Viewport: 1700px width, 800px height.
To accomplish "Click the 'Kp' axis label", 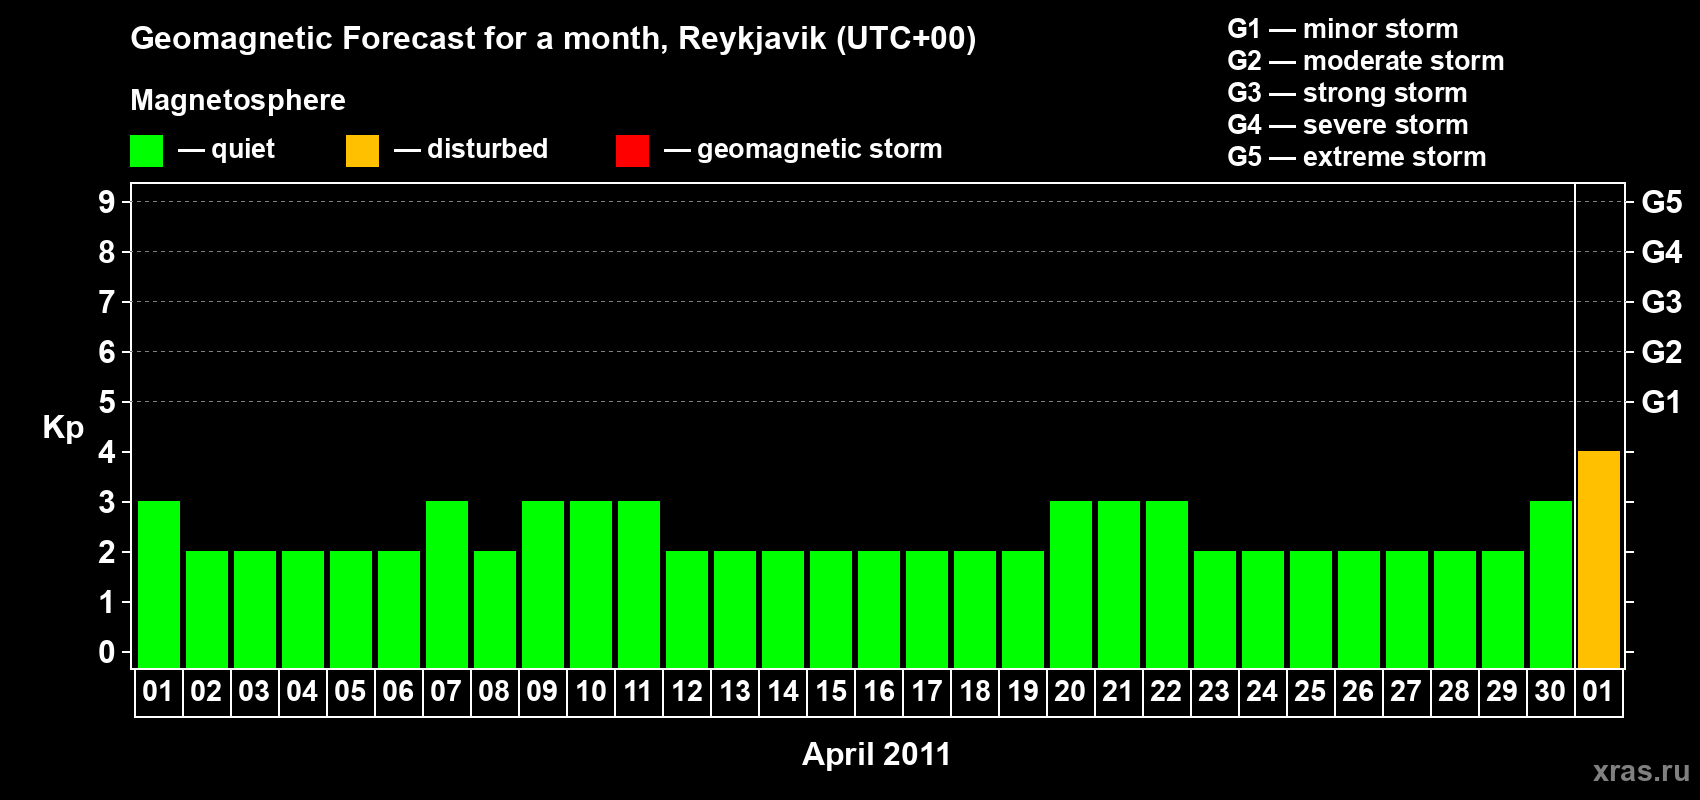I will tap(63, 428).
